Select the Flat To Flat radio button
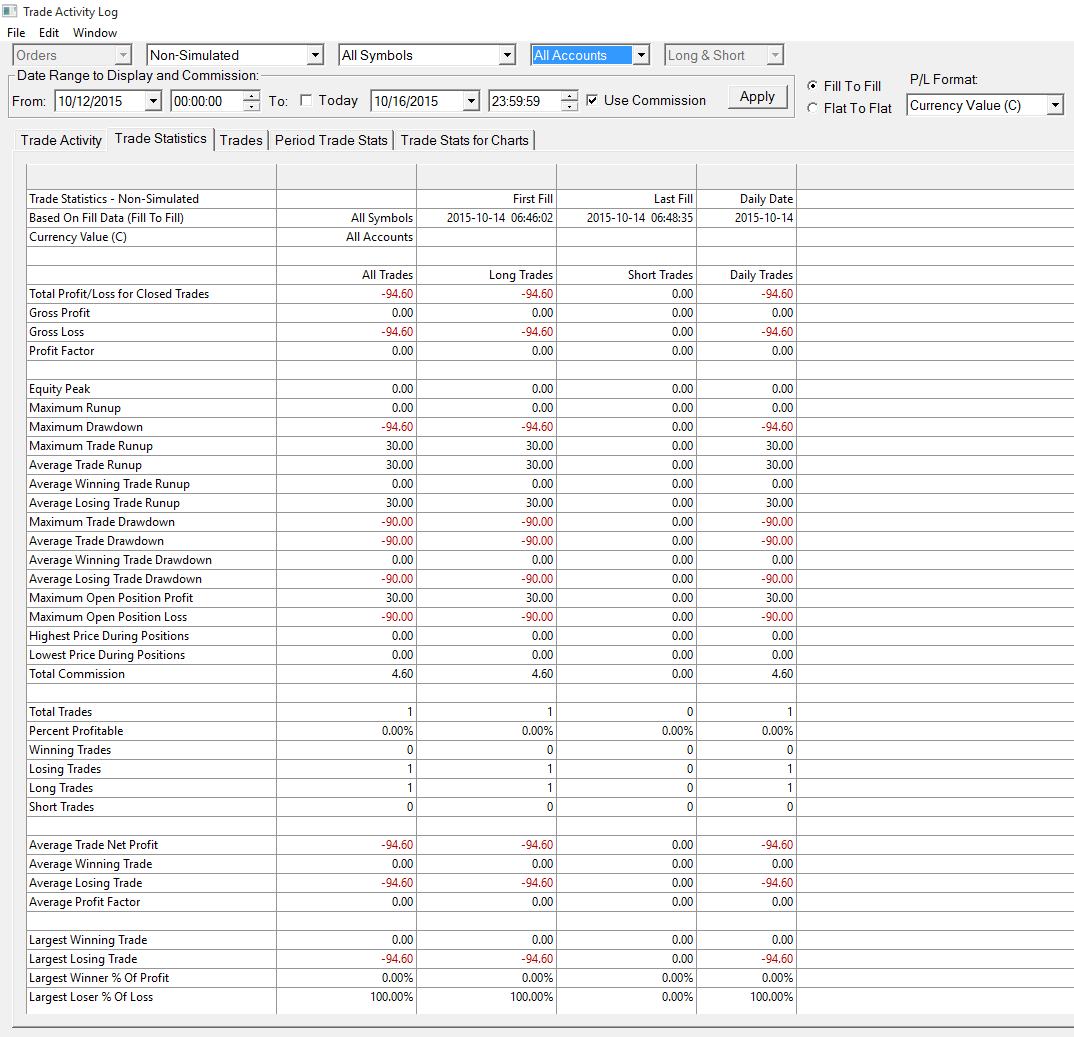The height and width of the screenshot is (1037, 1074). pos(812,108)
